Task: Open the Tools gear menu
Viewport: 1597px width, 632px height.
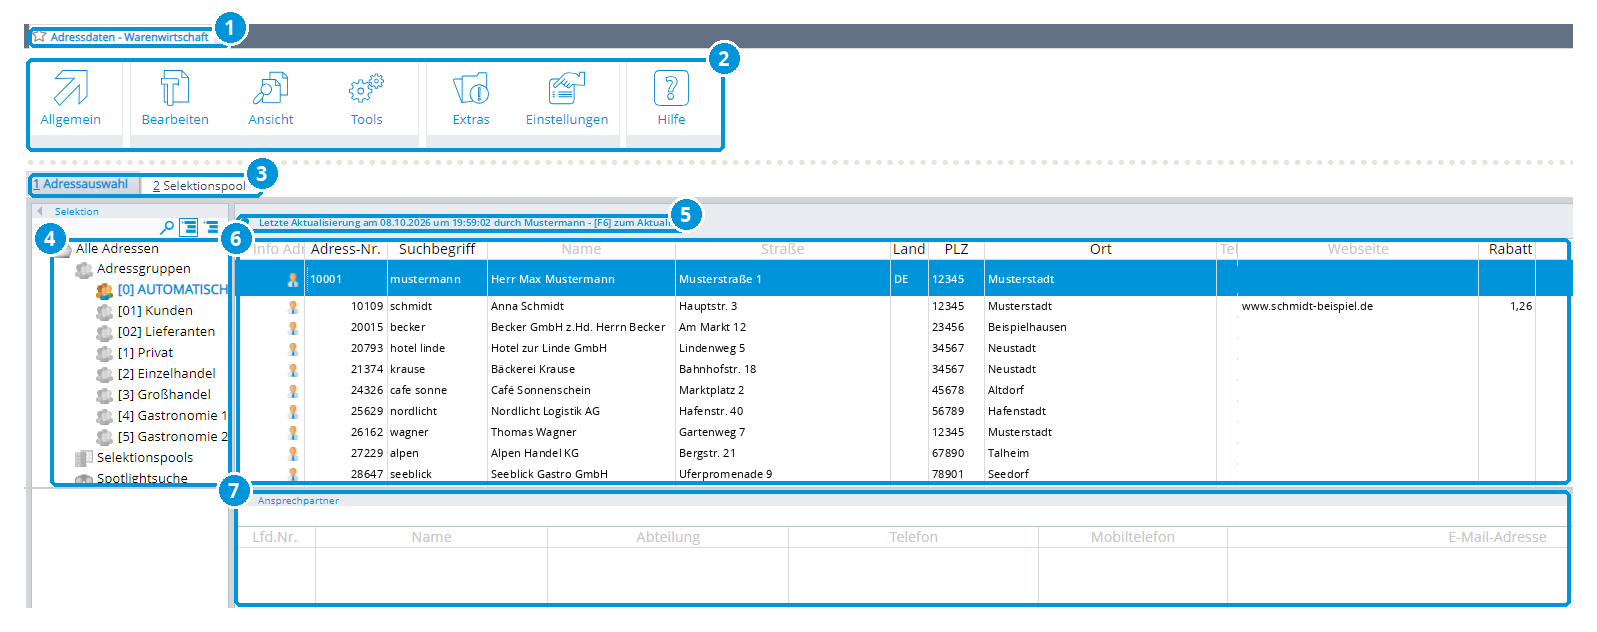Action: (366, 98)
